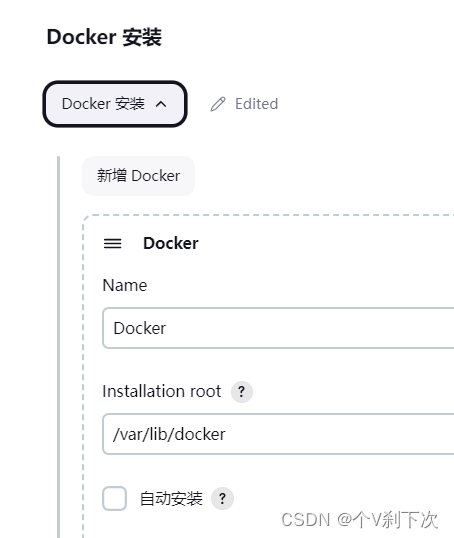The width and height of the screenshot is (454, 538).
Task: Click the CSDN watermark text
Action: pos(360,520)
